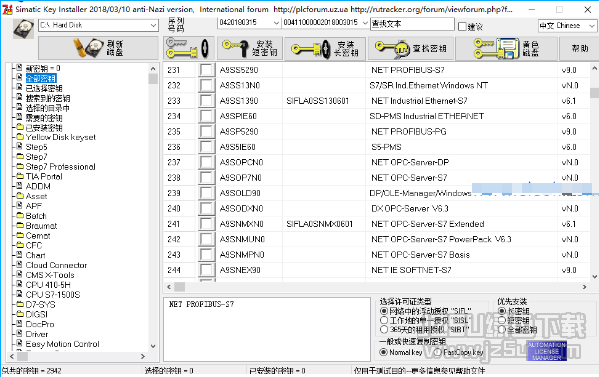Tick the checkbox for row 241 A9SNMXN0
The image size is (599, 377).
point(206,224)
